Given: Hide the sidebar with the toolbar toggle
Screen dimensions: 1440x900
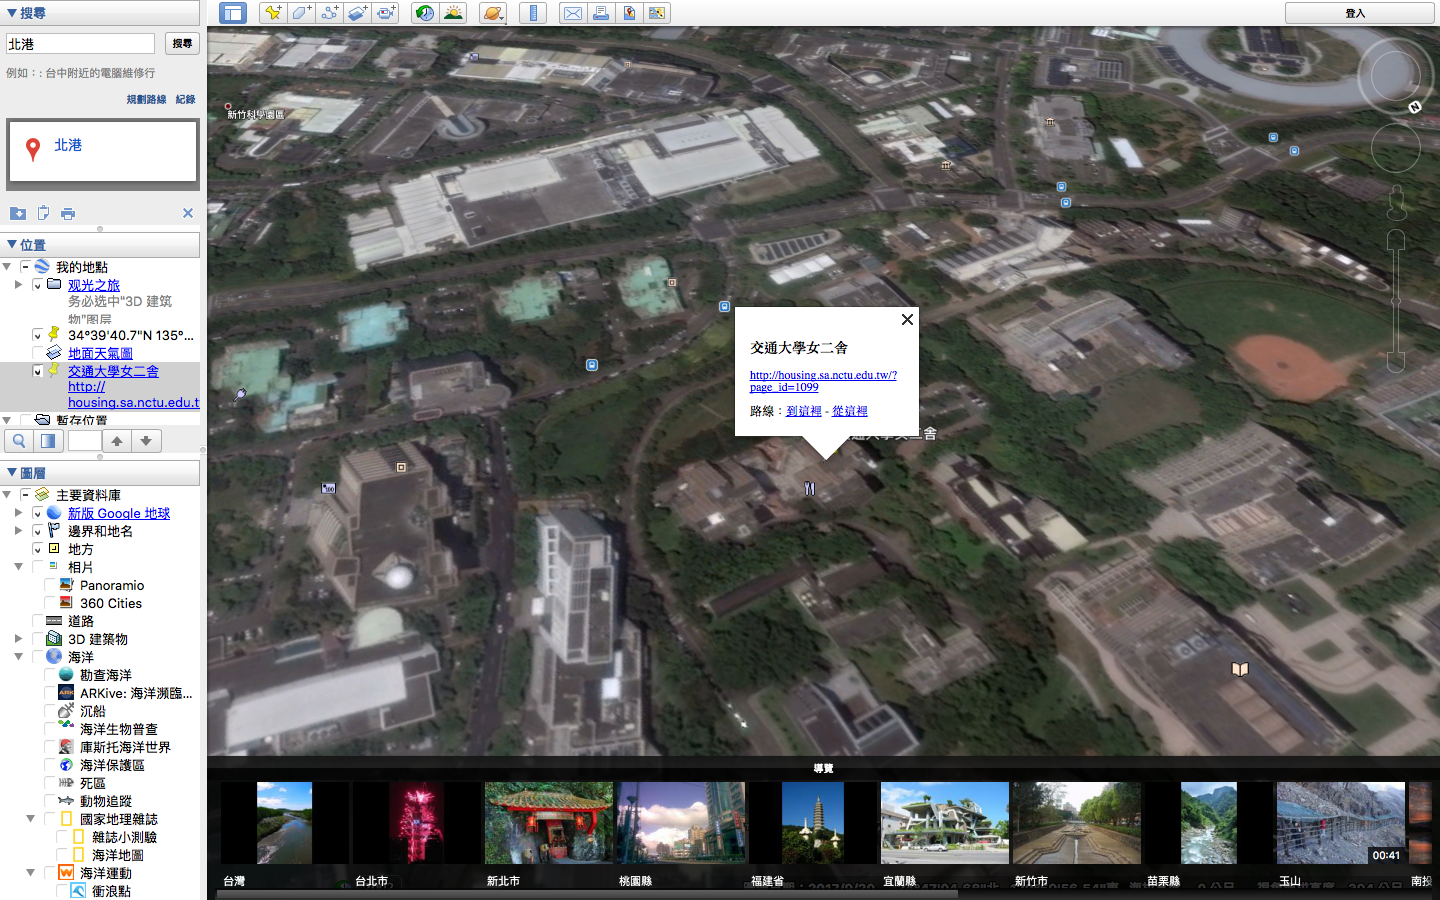Looking at the screenshot, I should click(233, 13).
